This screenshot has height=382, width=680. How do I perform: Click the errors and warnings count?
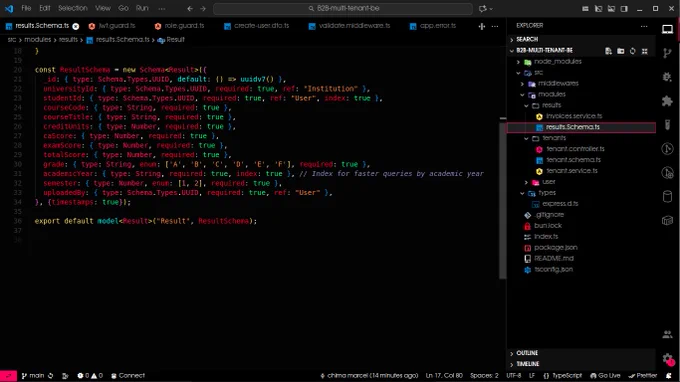point(90,375)
